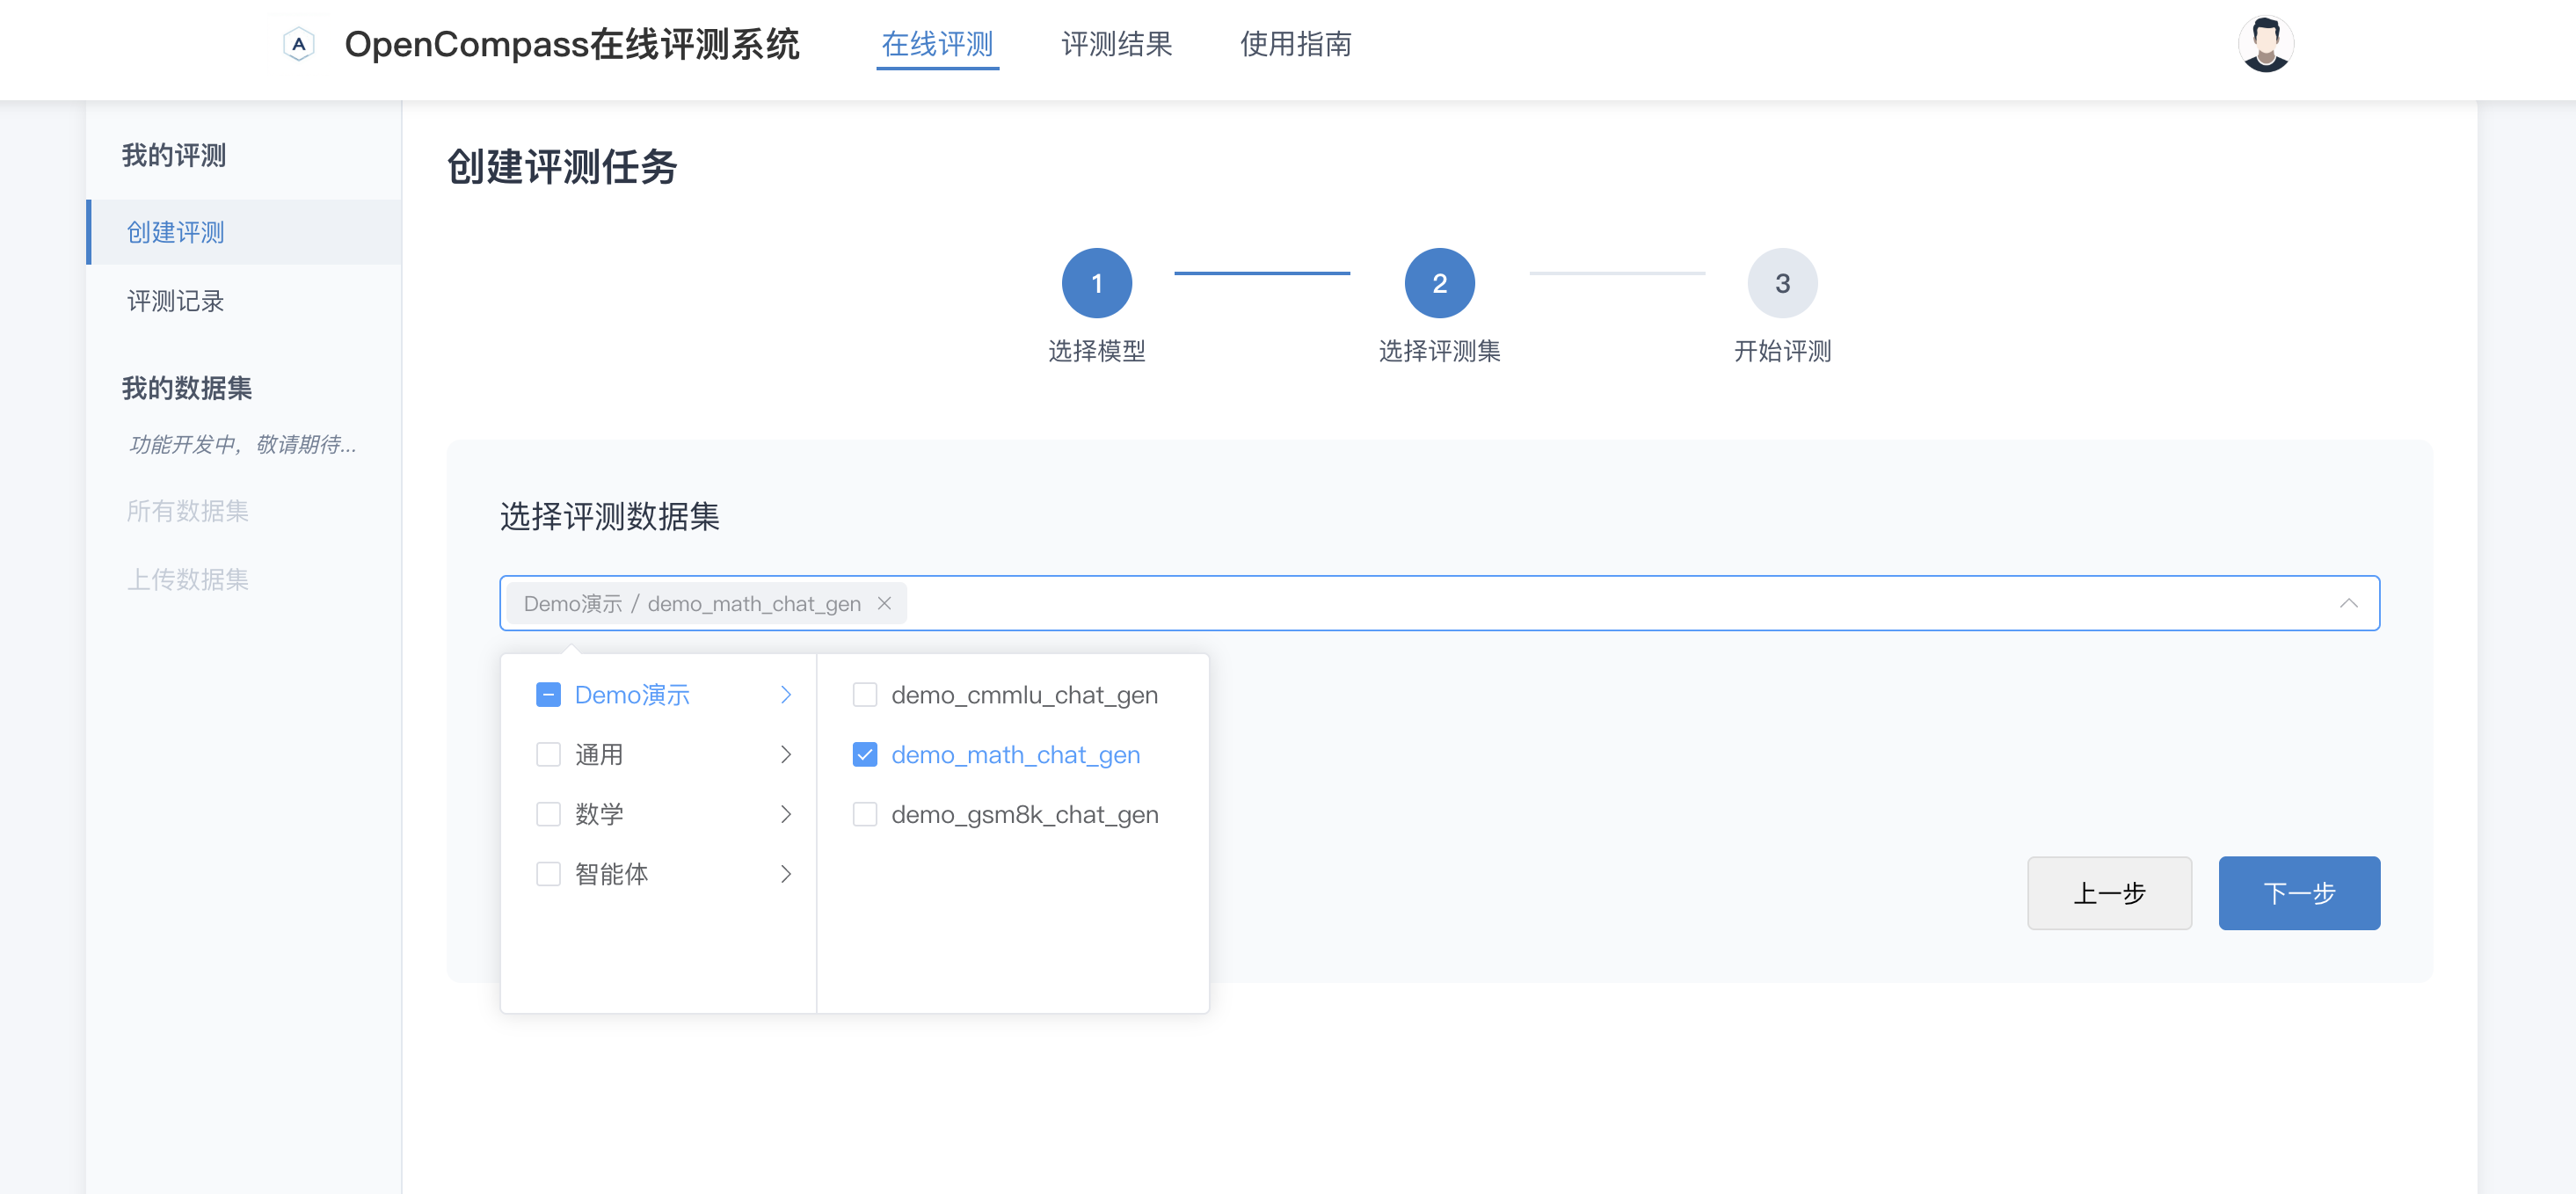
Task: Select the 通用 category label
Action: [x=599, y=754]
